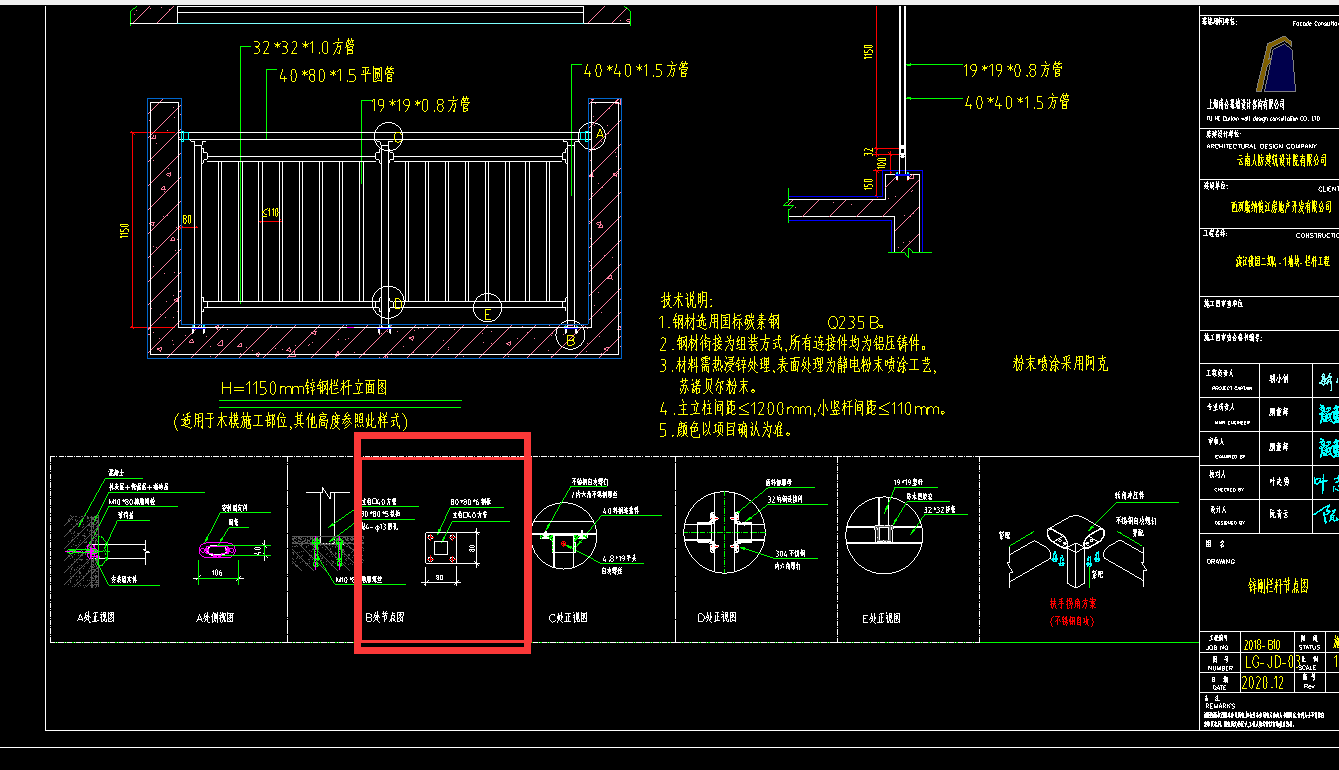Pick detail callout bubble E on elevation
Image resolution: width=1339 pixels, height=770 pixels.
487,309
